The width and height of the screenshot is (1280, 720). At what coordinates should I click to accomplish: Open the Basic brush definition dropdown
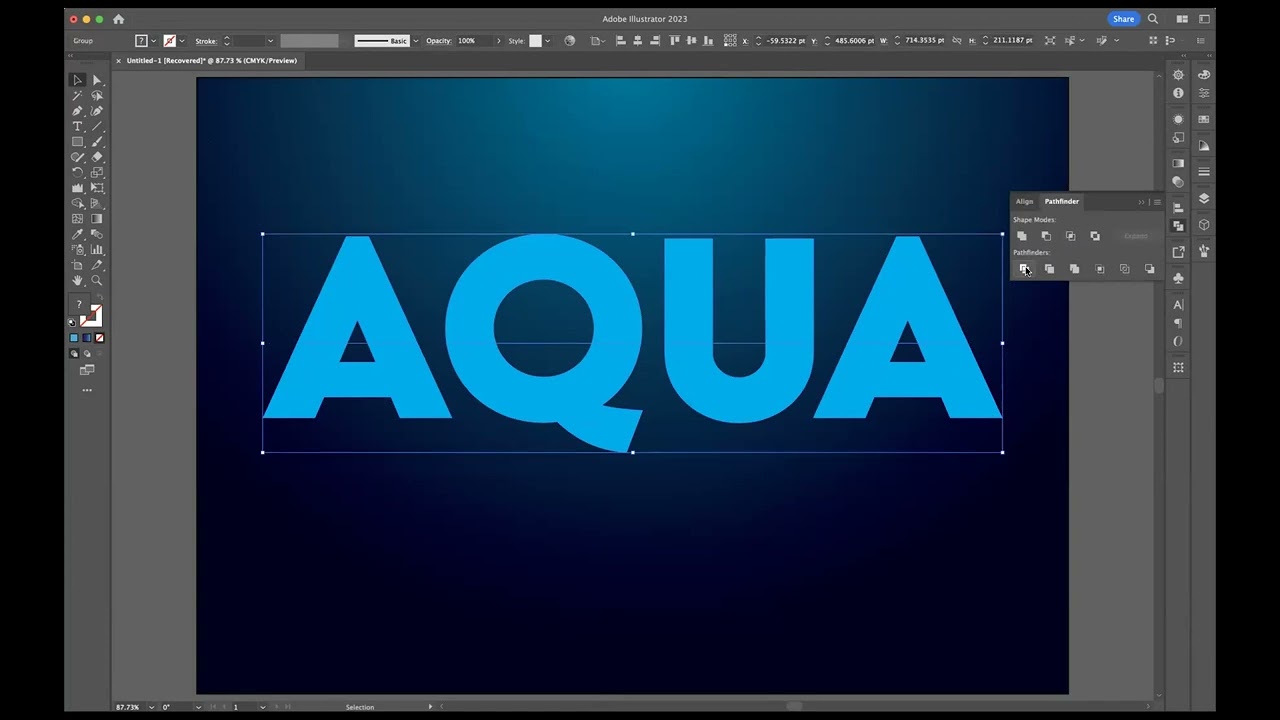pyautogui.click(x=415, y=41)
